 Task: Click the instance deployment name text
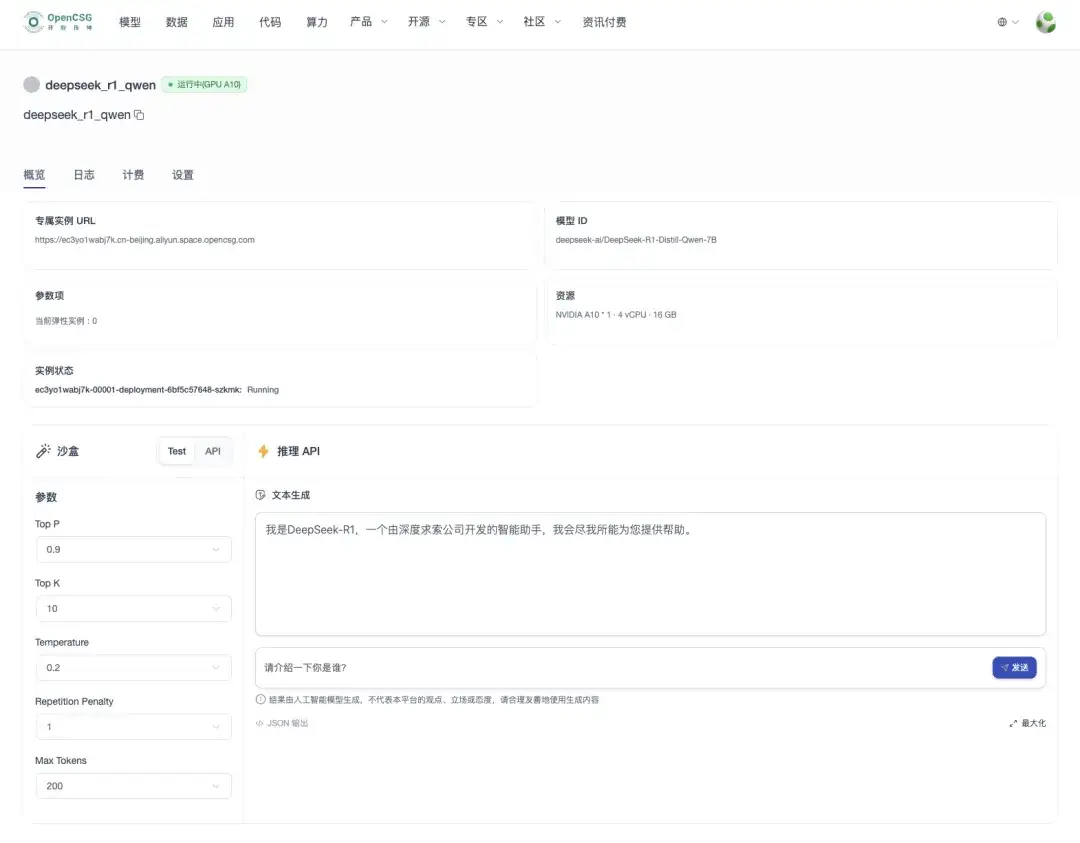pyautogui.click(x=138, y=390)
